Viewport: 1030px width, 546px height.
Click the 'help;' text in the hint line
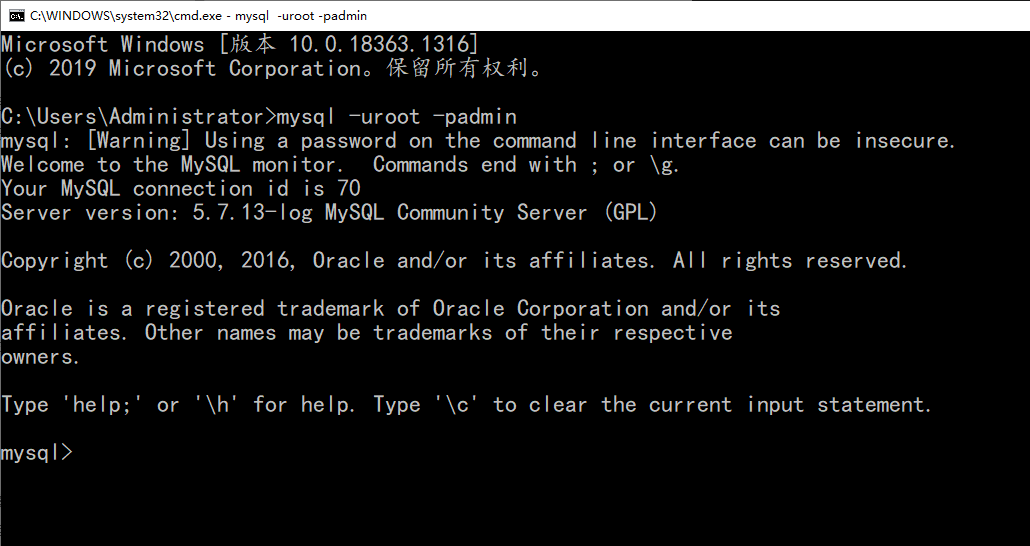100,405
